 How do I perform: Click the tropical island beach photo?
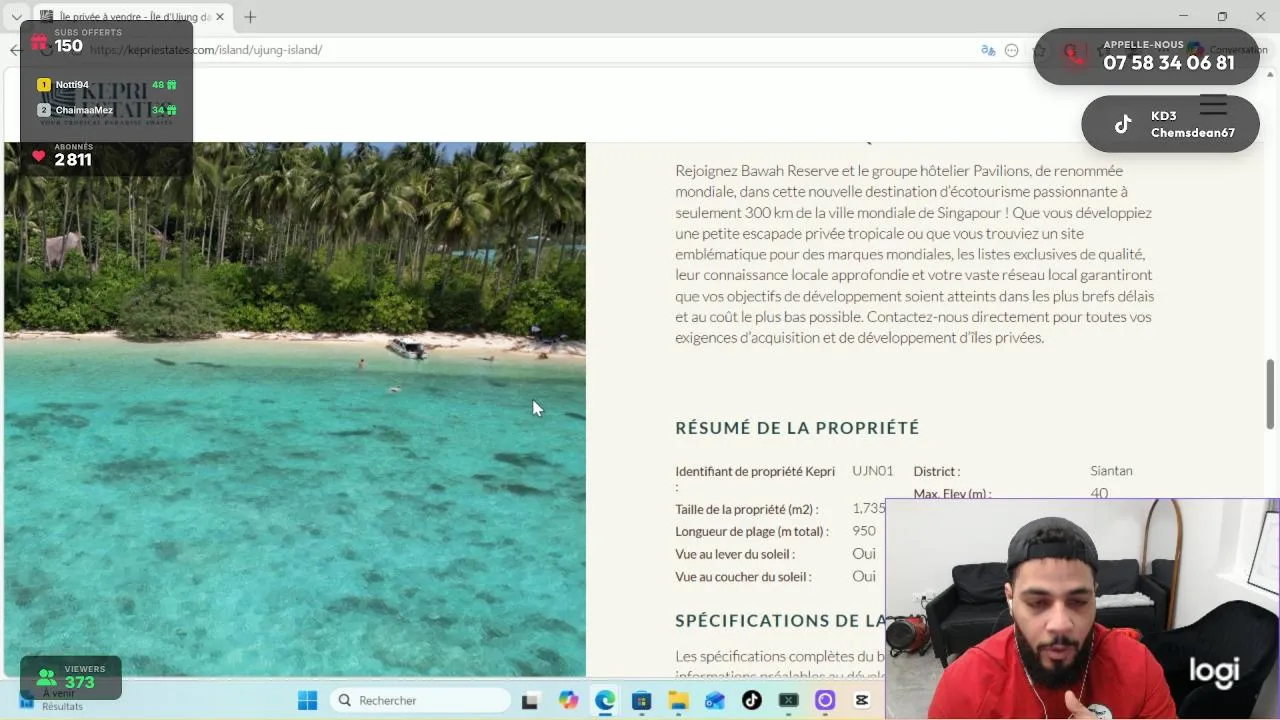click(x=295, y=410)
